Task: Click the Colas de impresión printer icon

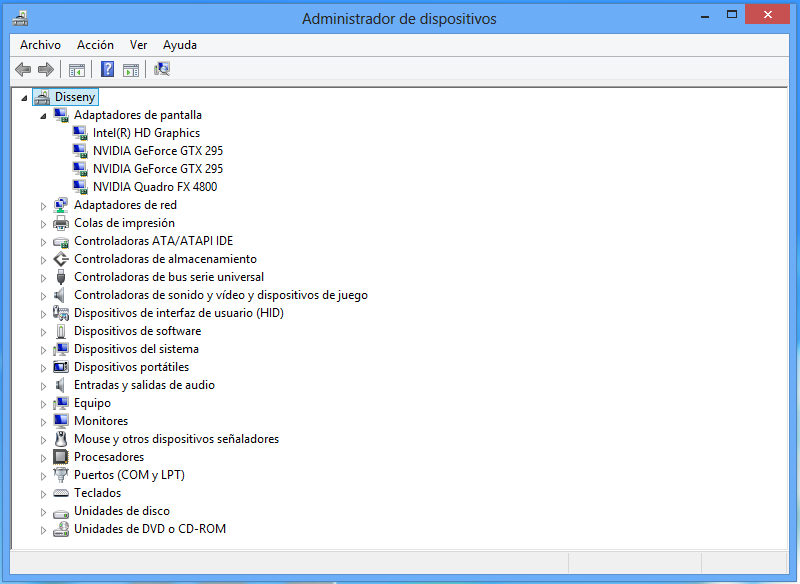Action: tap(61, 223)
